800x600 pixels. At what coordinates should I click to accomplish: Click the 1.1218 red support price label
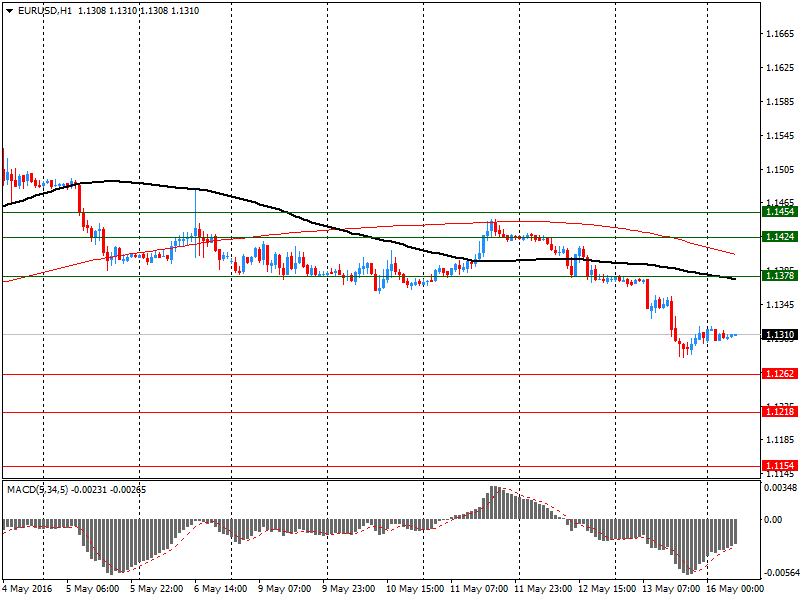(780, 411)
